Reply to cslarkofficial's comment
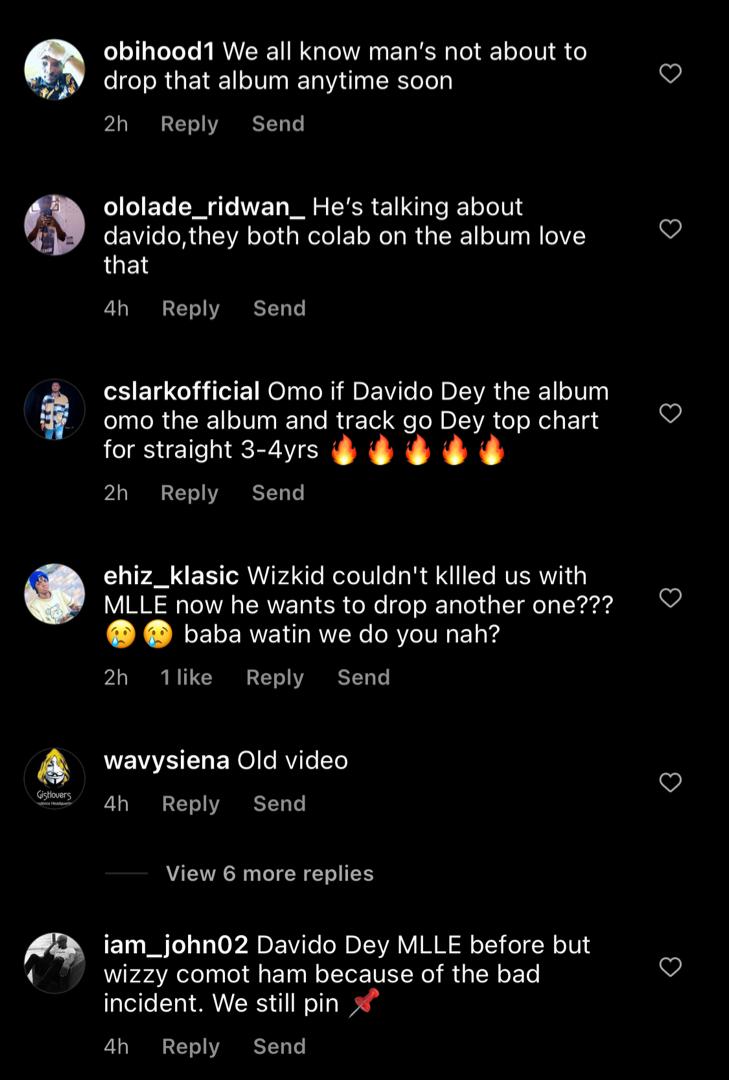 (189, 492)
